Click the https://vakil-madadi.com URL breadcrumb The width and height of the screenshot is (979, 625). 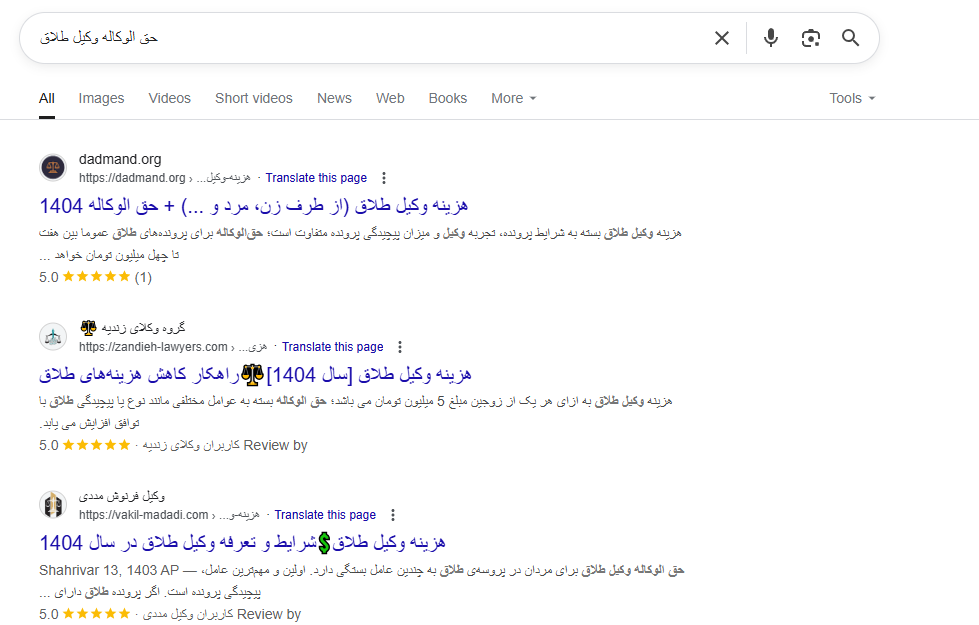169,515
